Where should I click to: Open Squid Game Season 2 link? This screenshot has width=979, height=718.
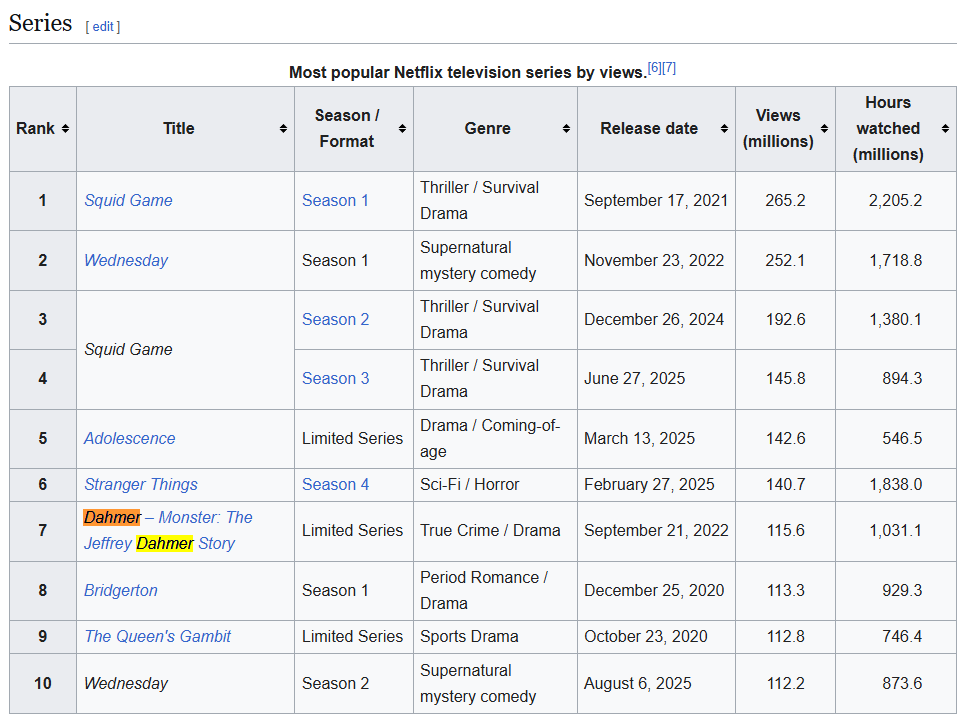coord(335,320)
